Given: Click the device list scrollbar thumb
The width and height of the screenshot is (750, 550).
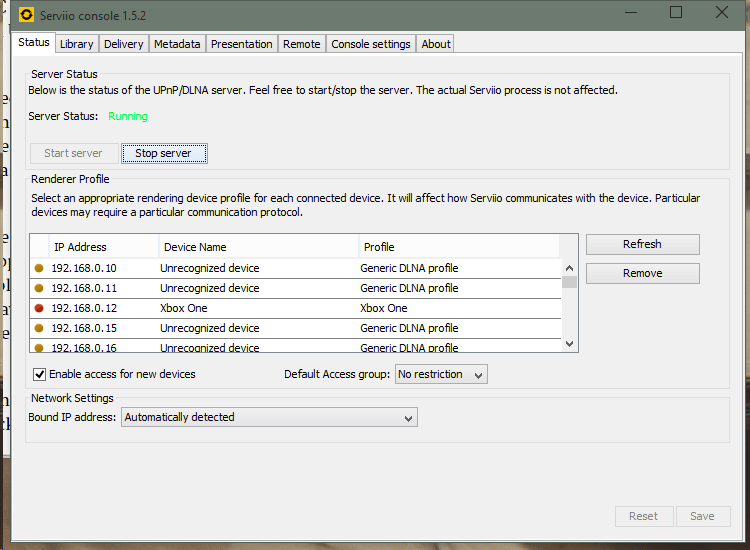Looking at the screenshot, I should coord(569,282).
